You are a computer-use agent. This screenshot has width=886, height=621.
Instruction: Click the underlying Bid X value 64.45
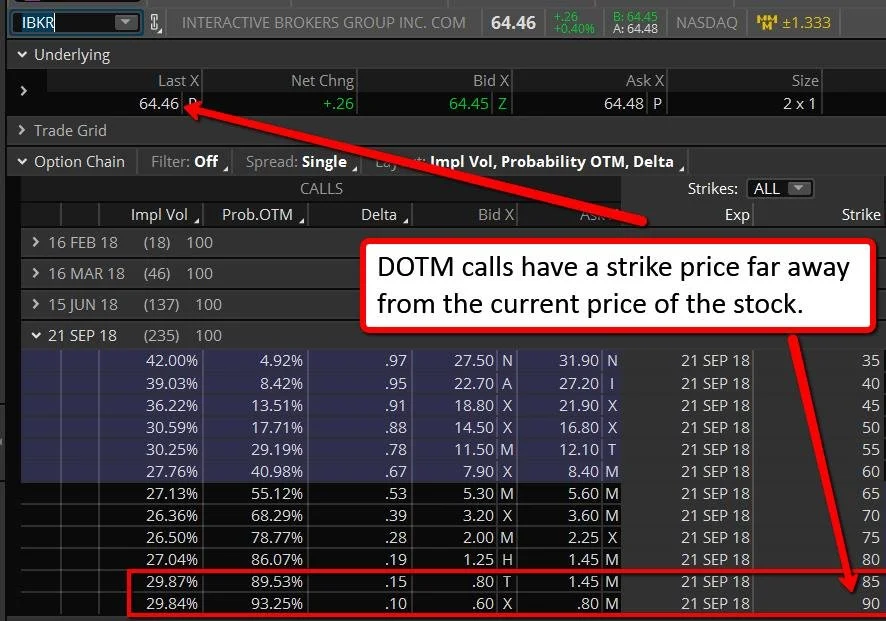point(468,104)
